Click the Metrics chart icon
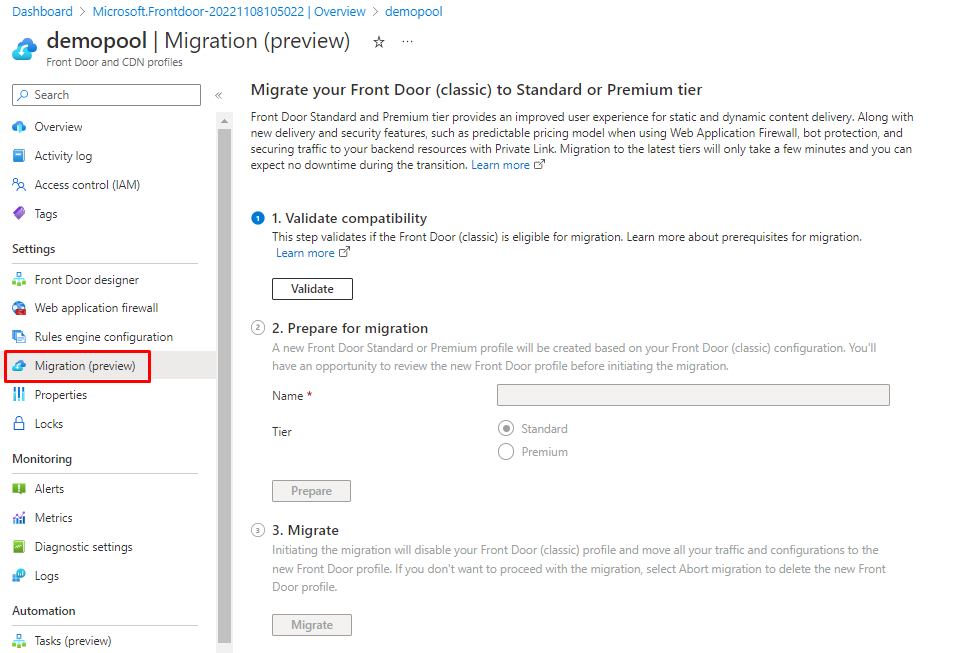 pos(18,518)
